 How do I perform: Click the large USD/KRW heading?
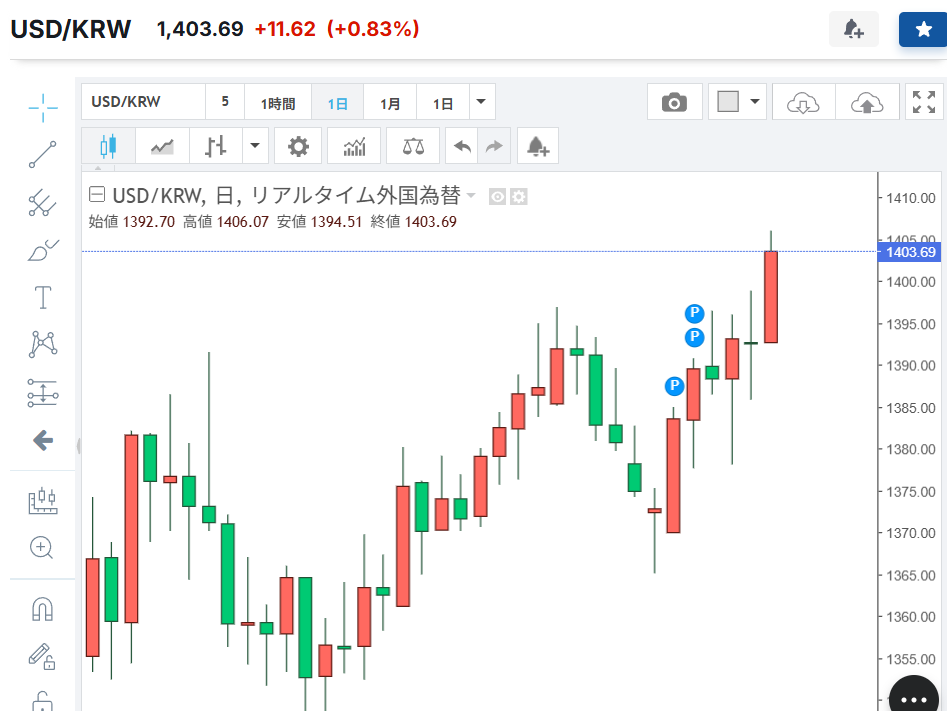(x=71, y=29)
